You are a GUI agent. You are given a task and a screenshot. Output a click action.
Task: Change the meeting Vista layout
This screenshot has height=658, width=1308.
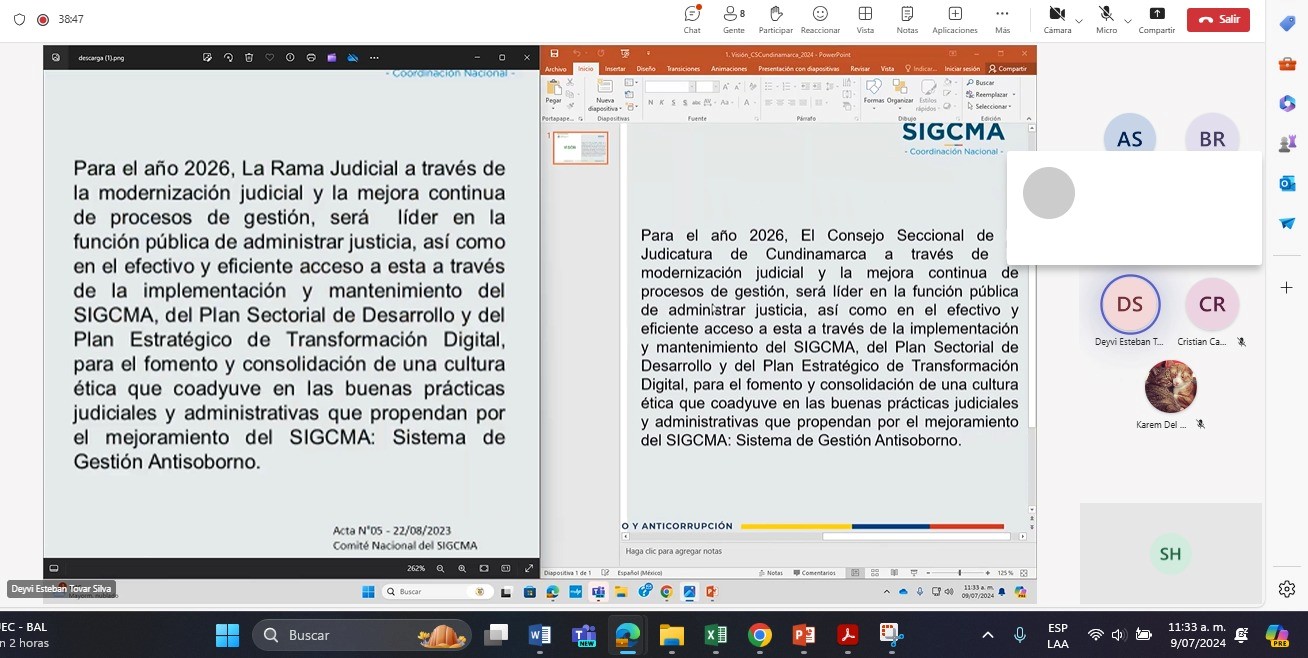click(865, 20)
